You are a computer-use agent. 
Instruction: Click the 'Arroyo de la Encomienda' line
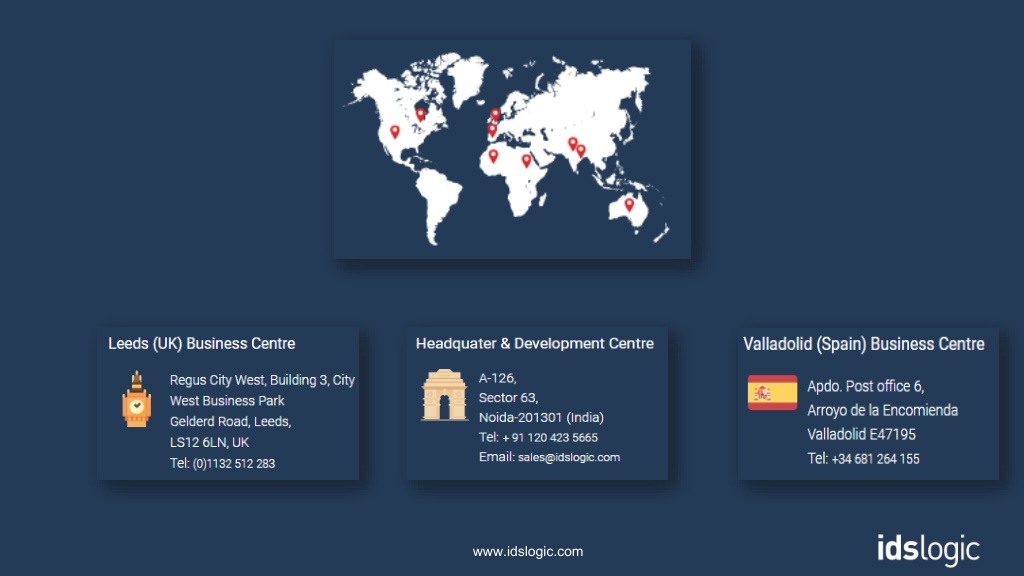[882, 411]
